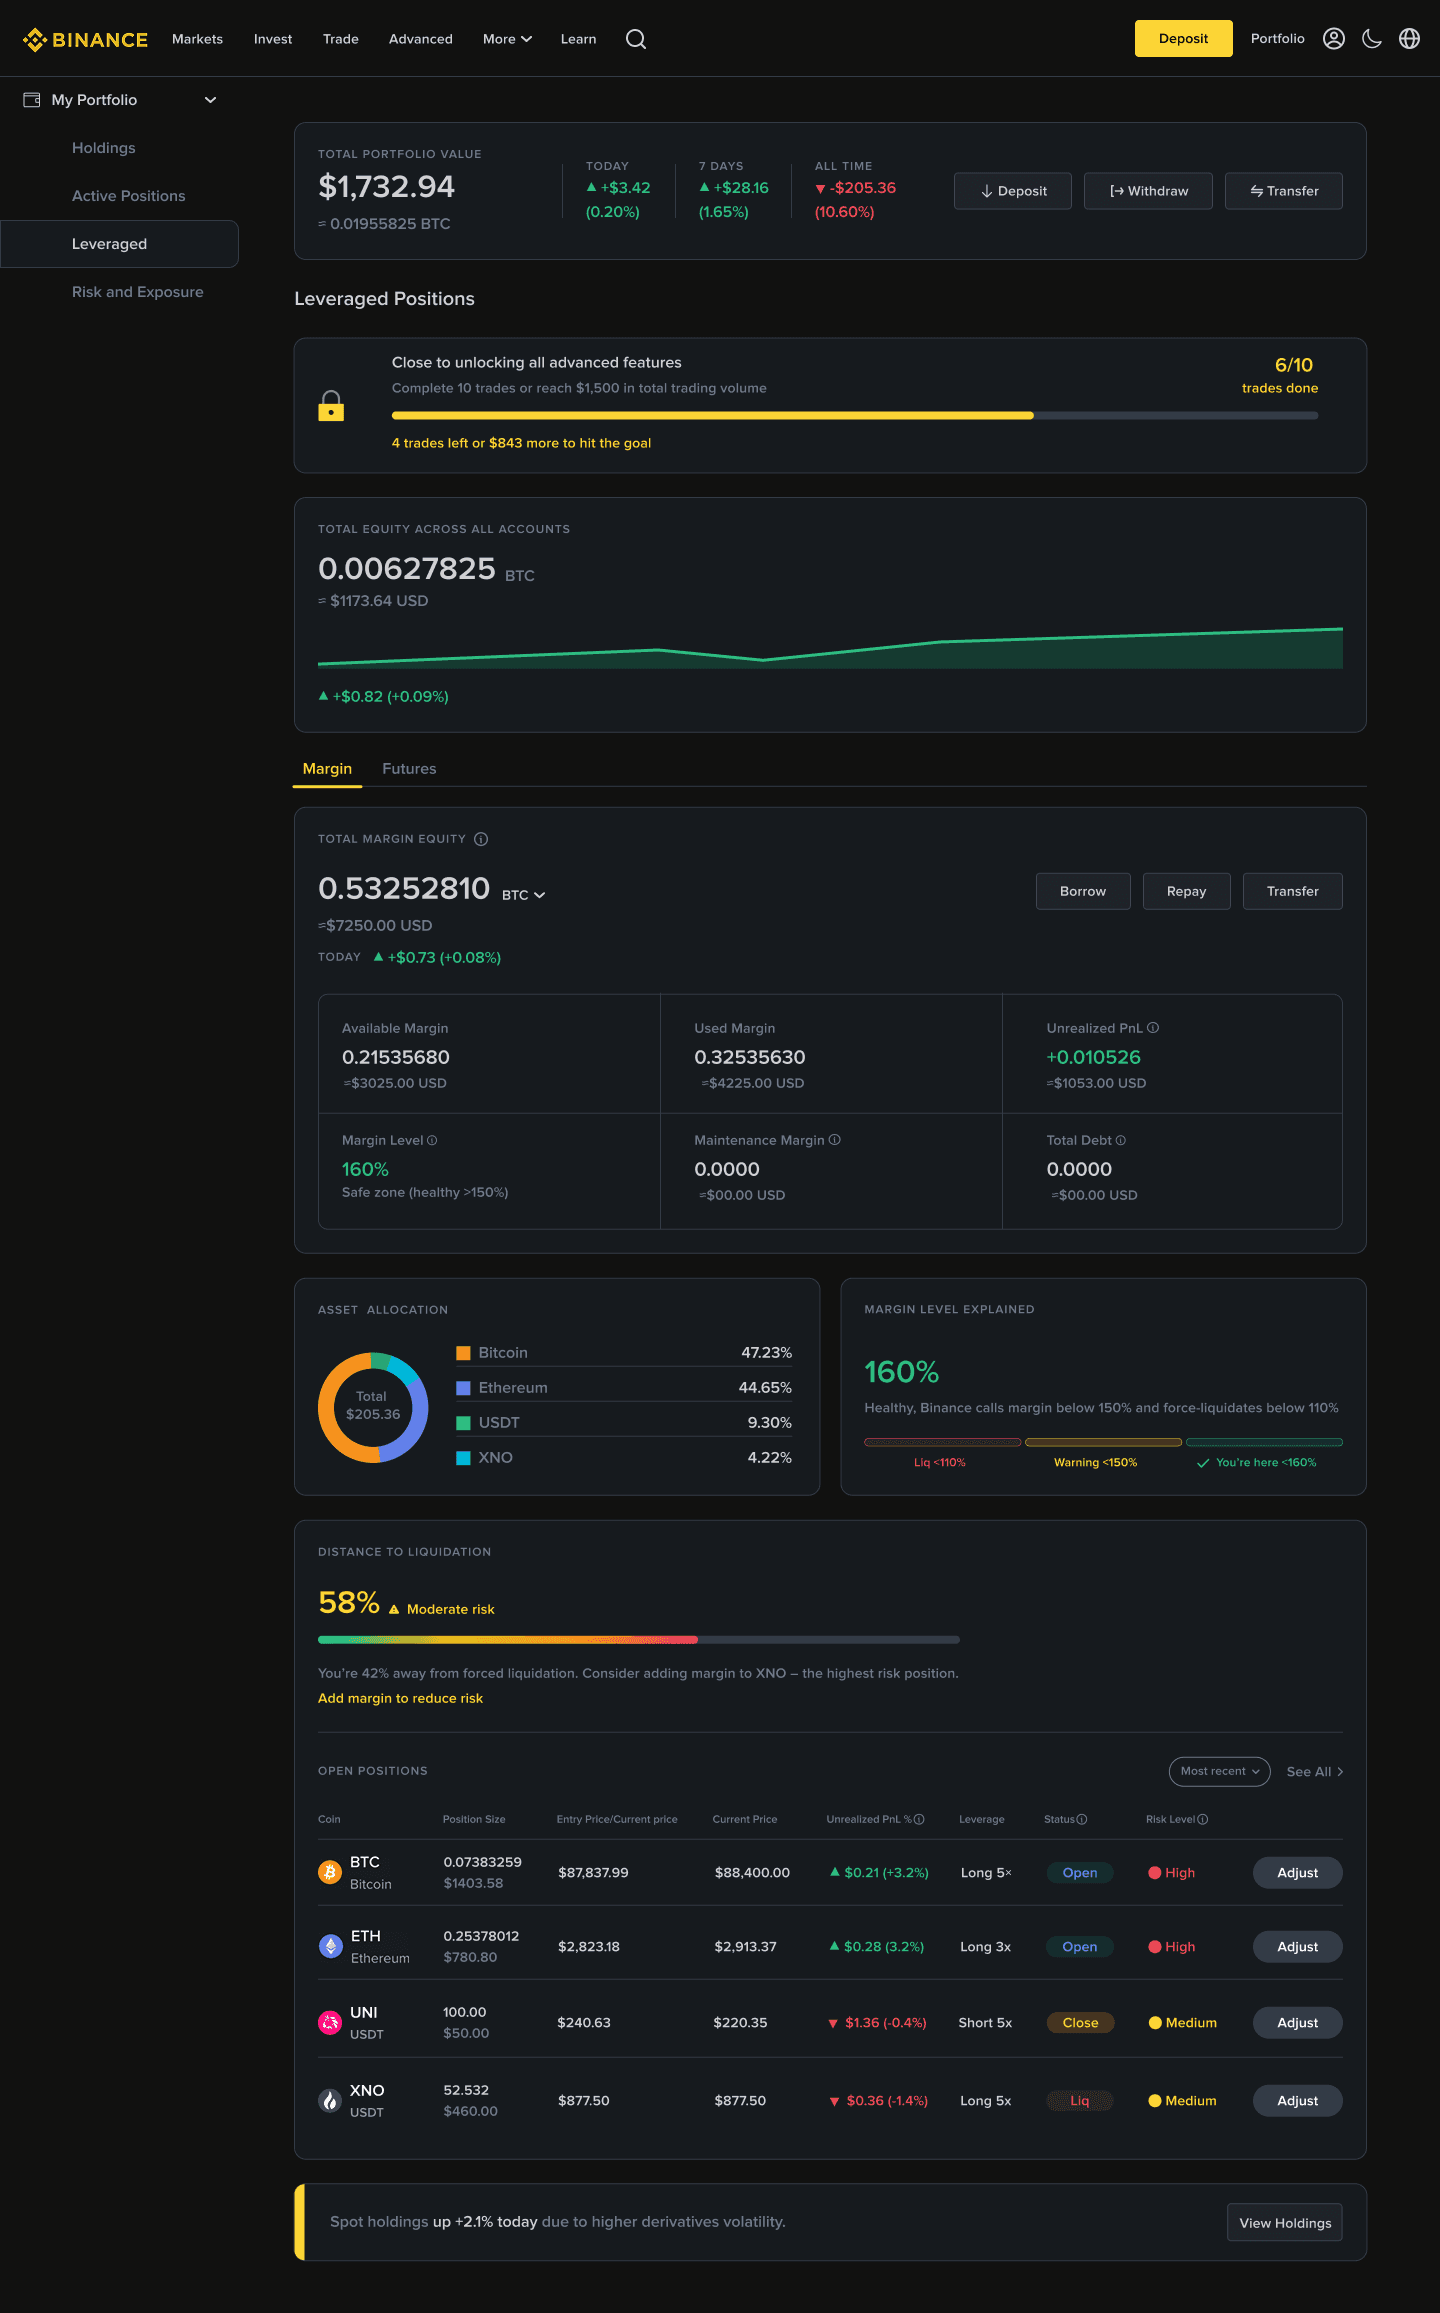Click the lock icon in unlock banner
Viewport: 1440px width, 2313px height.
click(x=331, y=405)
